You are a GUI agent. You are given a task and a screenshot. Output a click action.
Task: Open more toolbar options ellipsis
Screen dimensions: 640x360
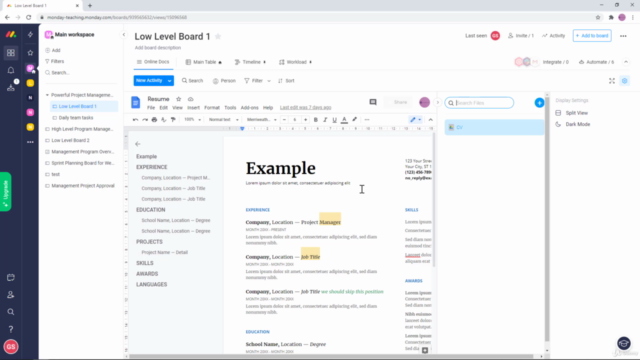[x=367, y=120]
